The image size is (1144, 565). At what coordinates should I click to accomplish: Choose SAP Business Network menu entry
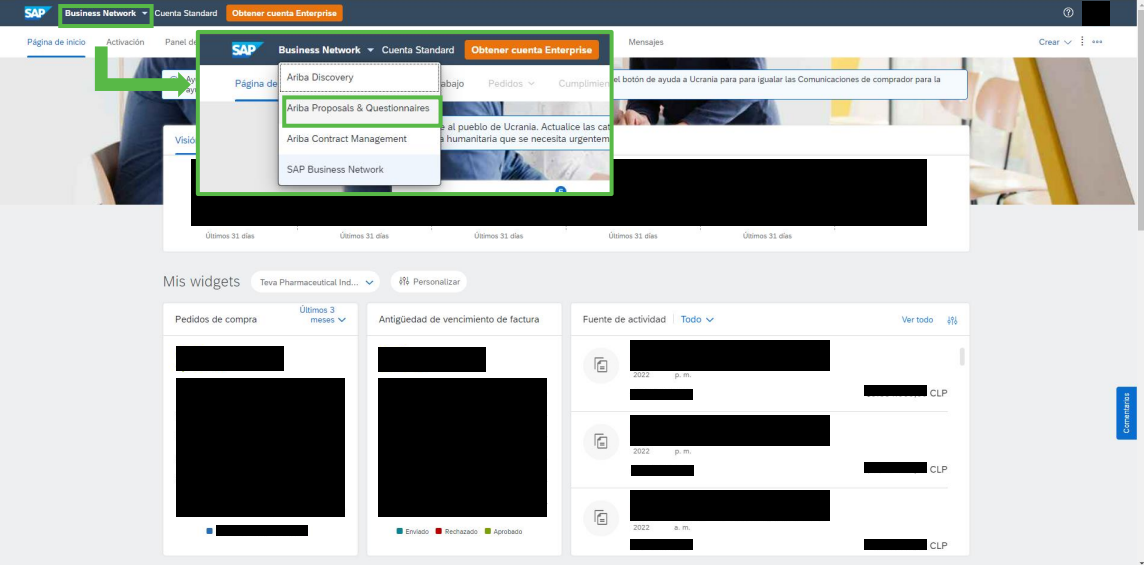point(360,169)
